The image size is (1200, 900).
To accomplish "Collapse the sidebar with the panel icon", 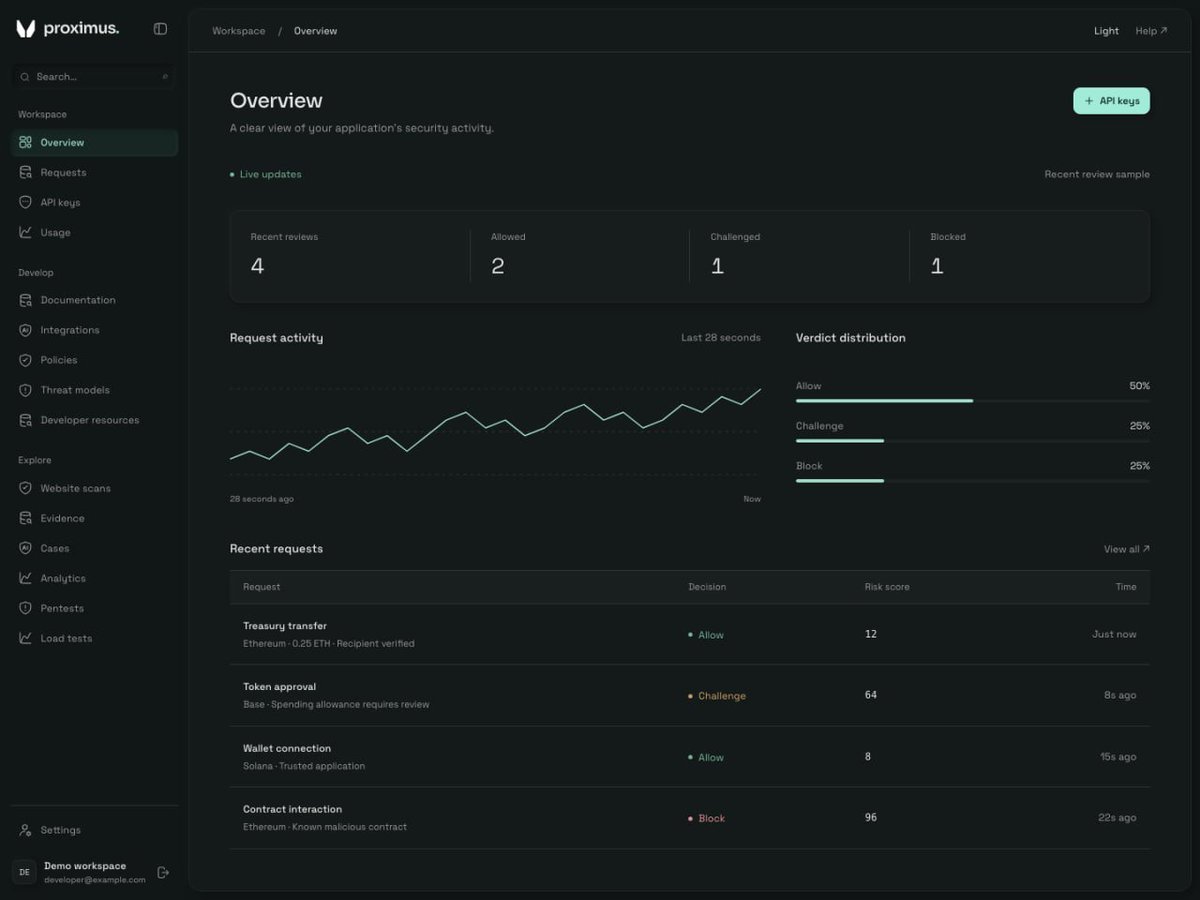I will tap(160, 29).
